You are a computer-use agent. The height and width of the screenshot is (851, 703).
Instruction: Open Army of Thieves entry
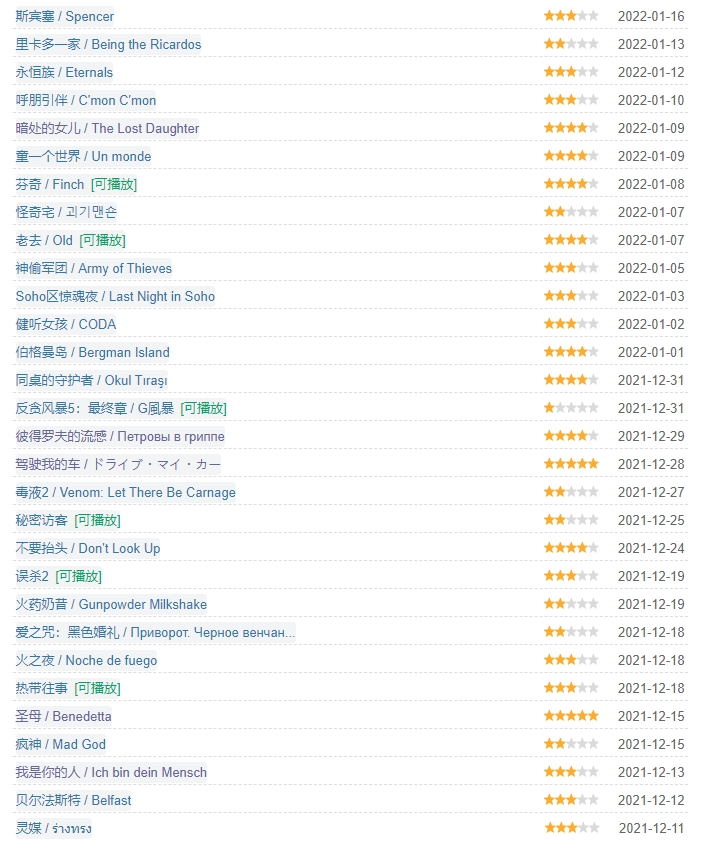tap(93, 269)
